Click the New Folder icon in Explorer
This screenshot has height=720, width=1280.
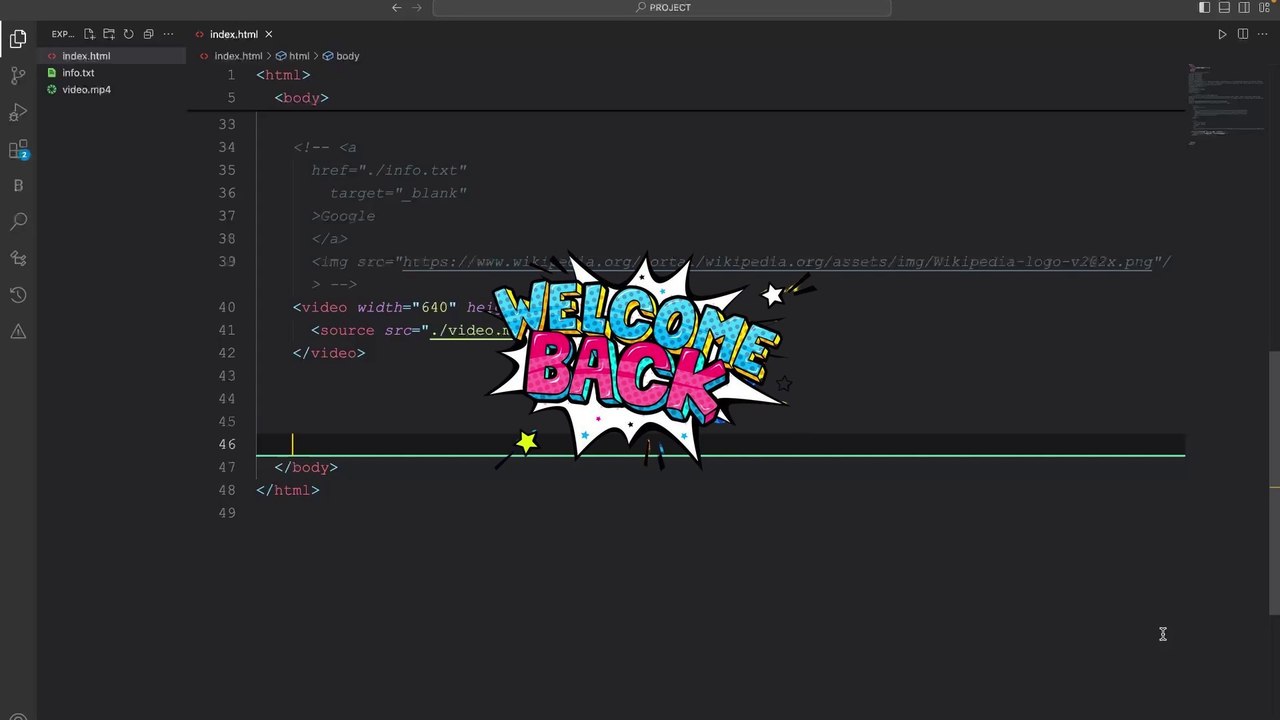coord(109,34)
